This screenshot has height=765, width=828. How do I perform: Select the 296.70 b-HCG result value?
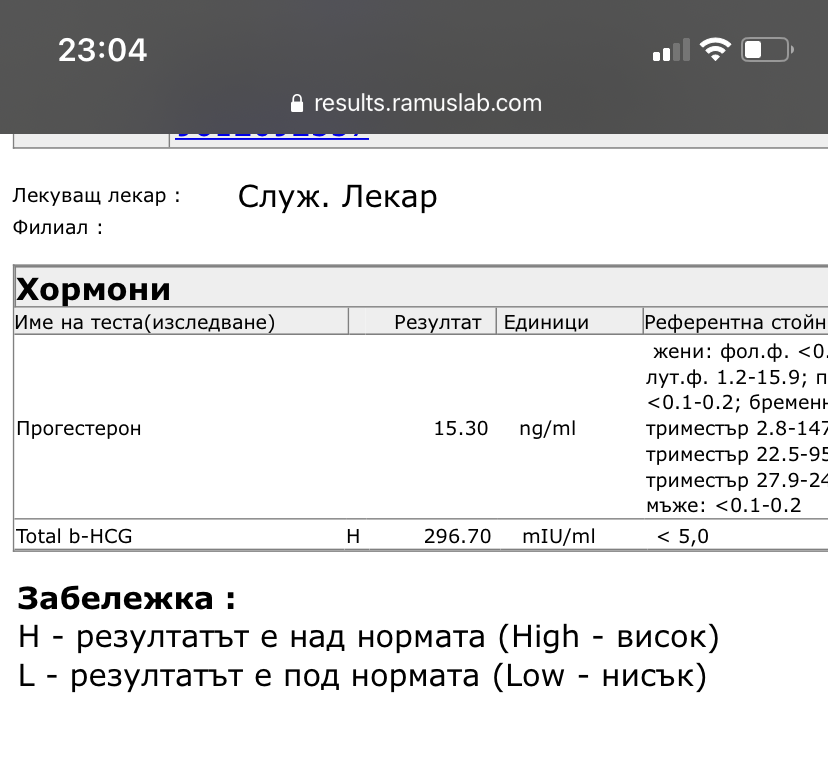click(457, 536)
